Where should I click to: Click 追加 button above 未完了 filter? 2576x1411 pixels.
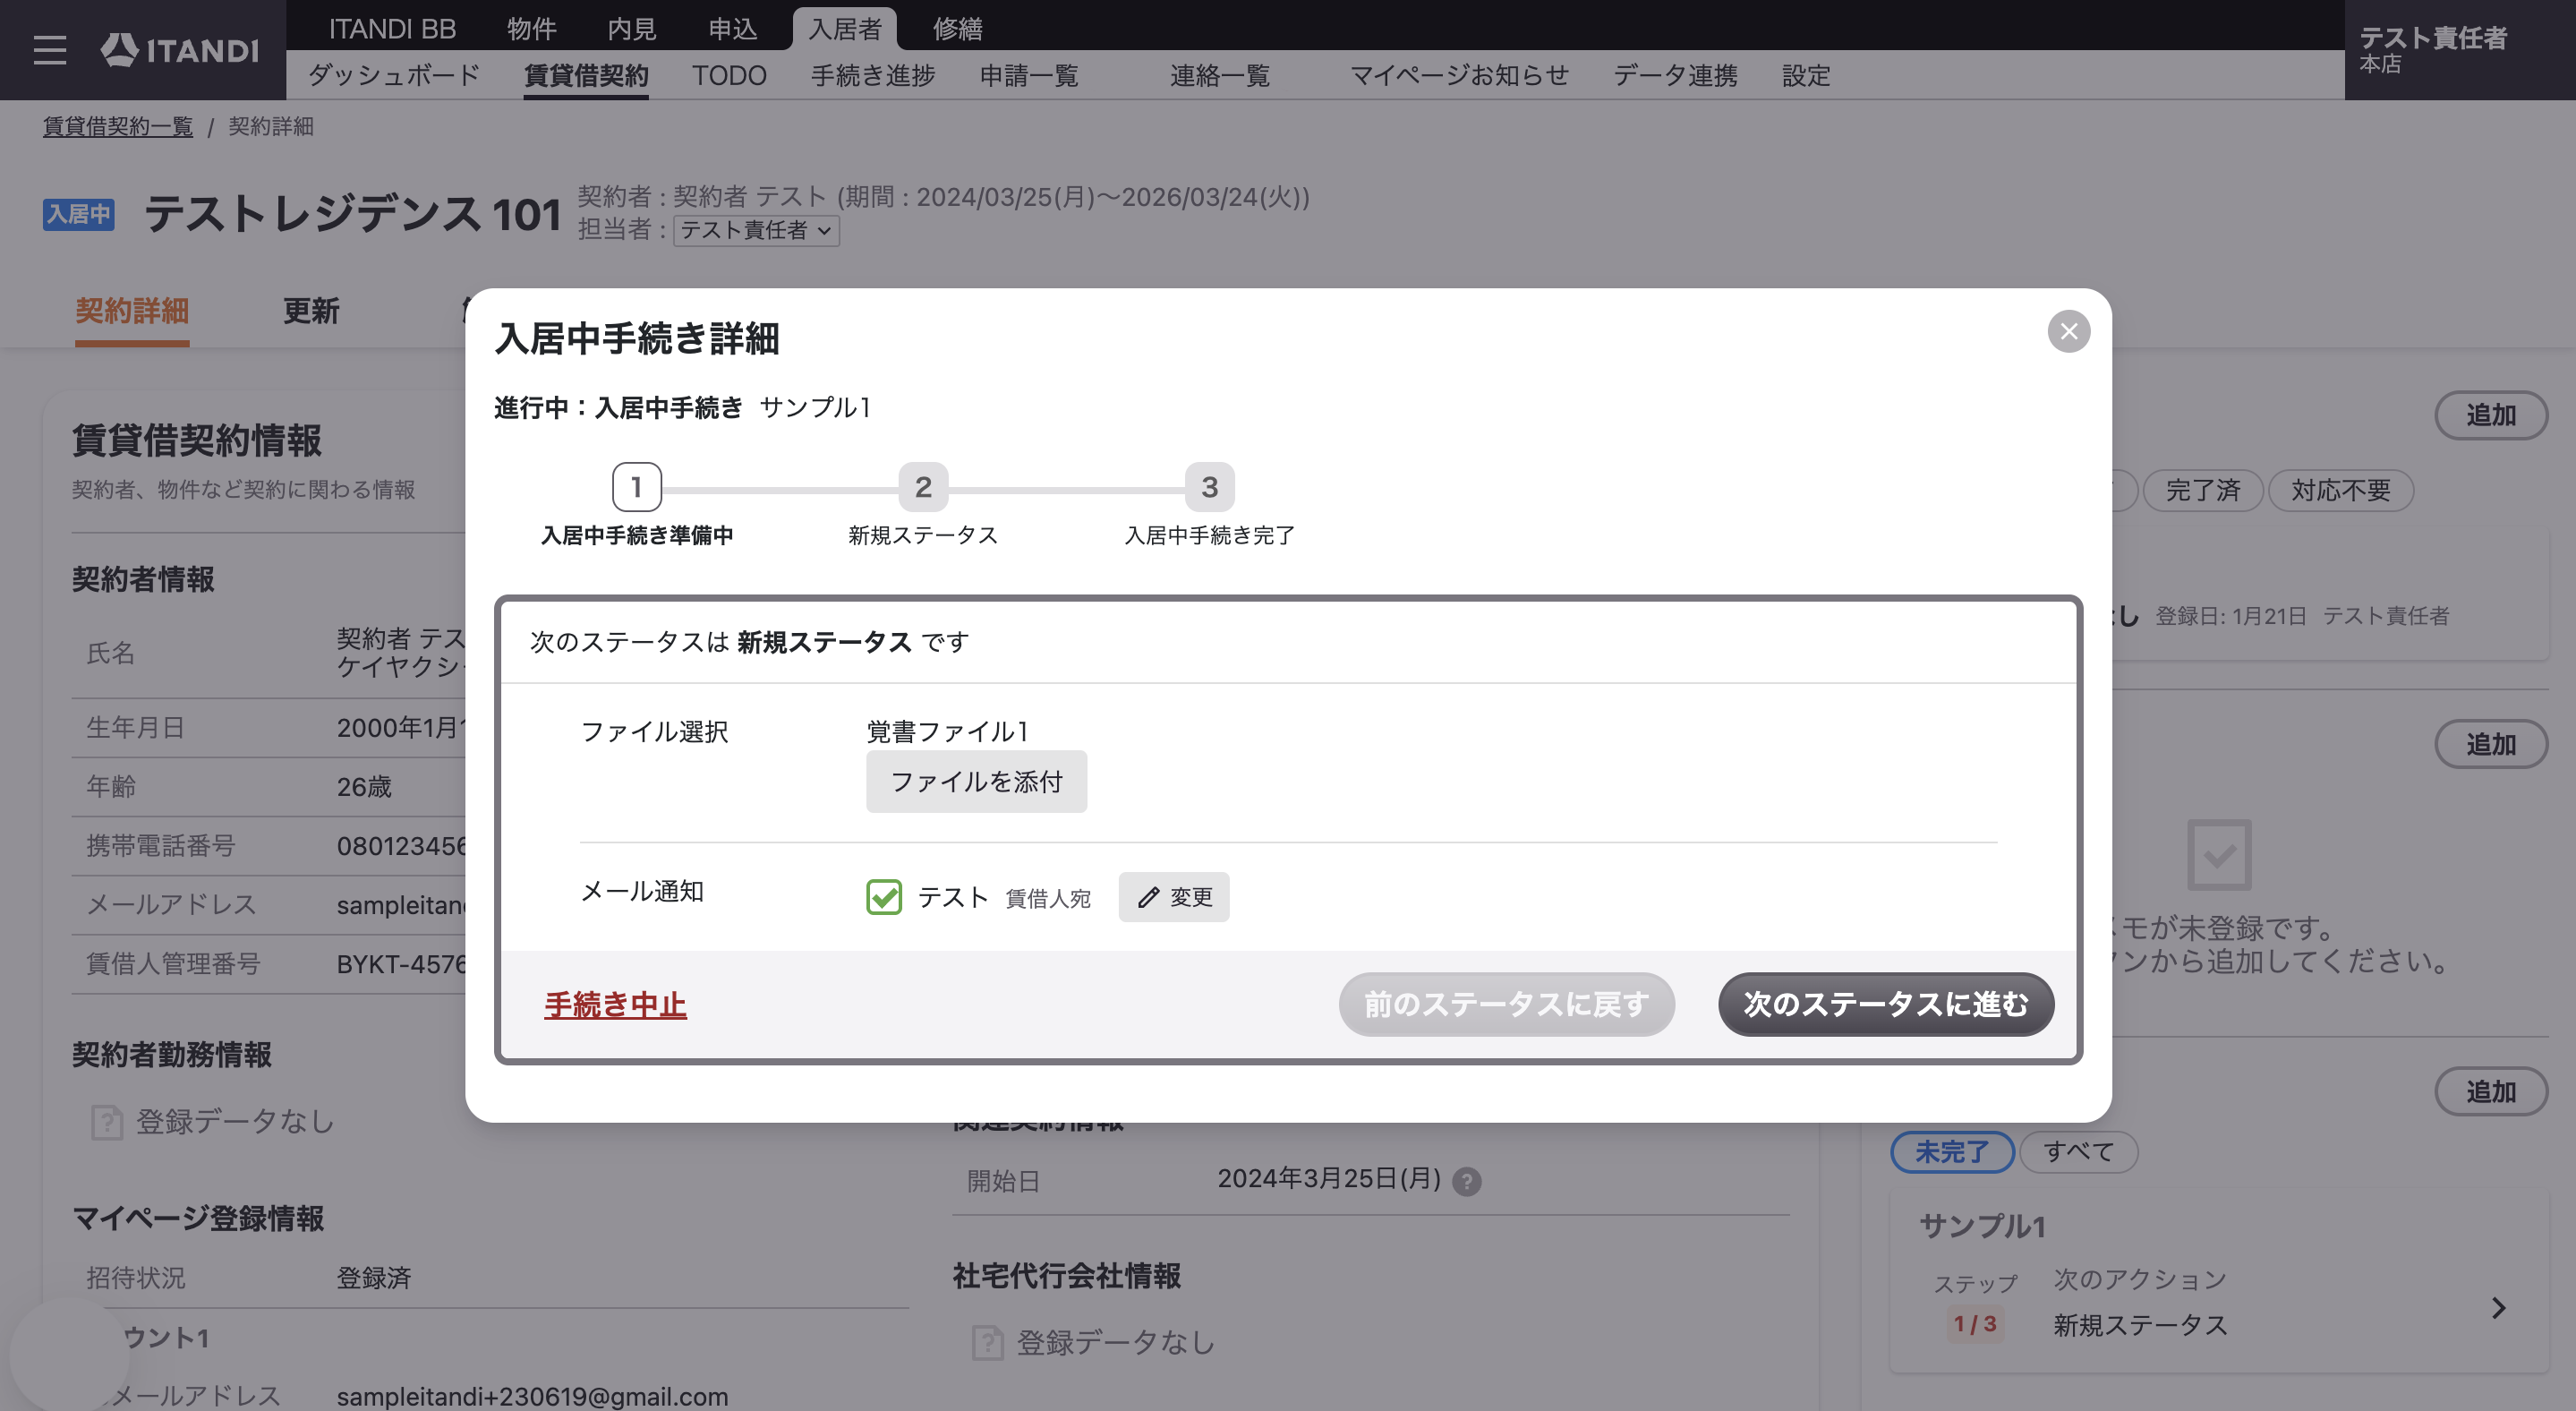click(x=2490, y=1092)
